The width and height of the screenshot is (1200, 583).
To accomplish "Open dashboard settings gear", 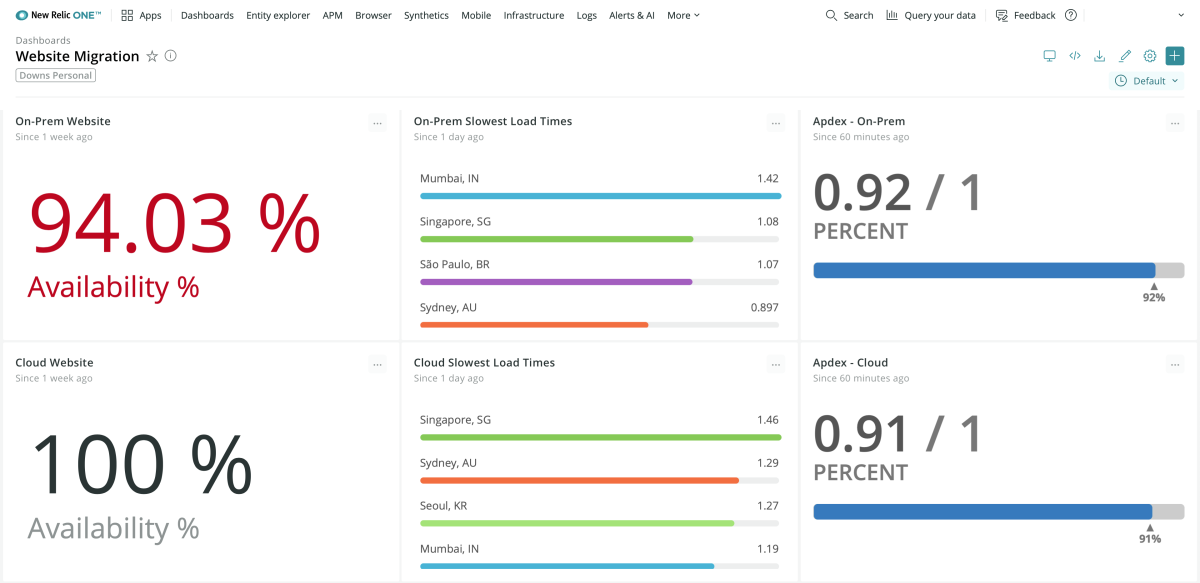I will [x=1150, y=56].
